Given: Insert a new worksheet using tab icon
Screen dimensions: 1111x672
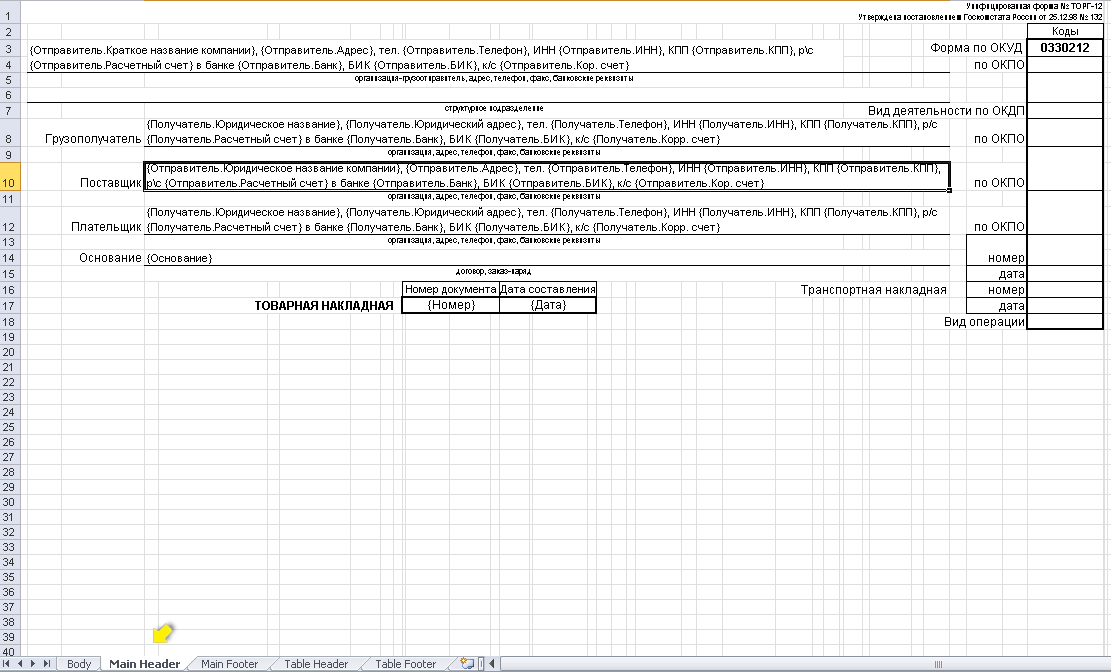Looking at the screenshot, I should coord(466,664).
